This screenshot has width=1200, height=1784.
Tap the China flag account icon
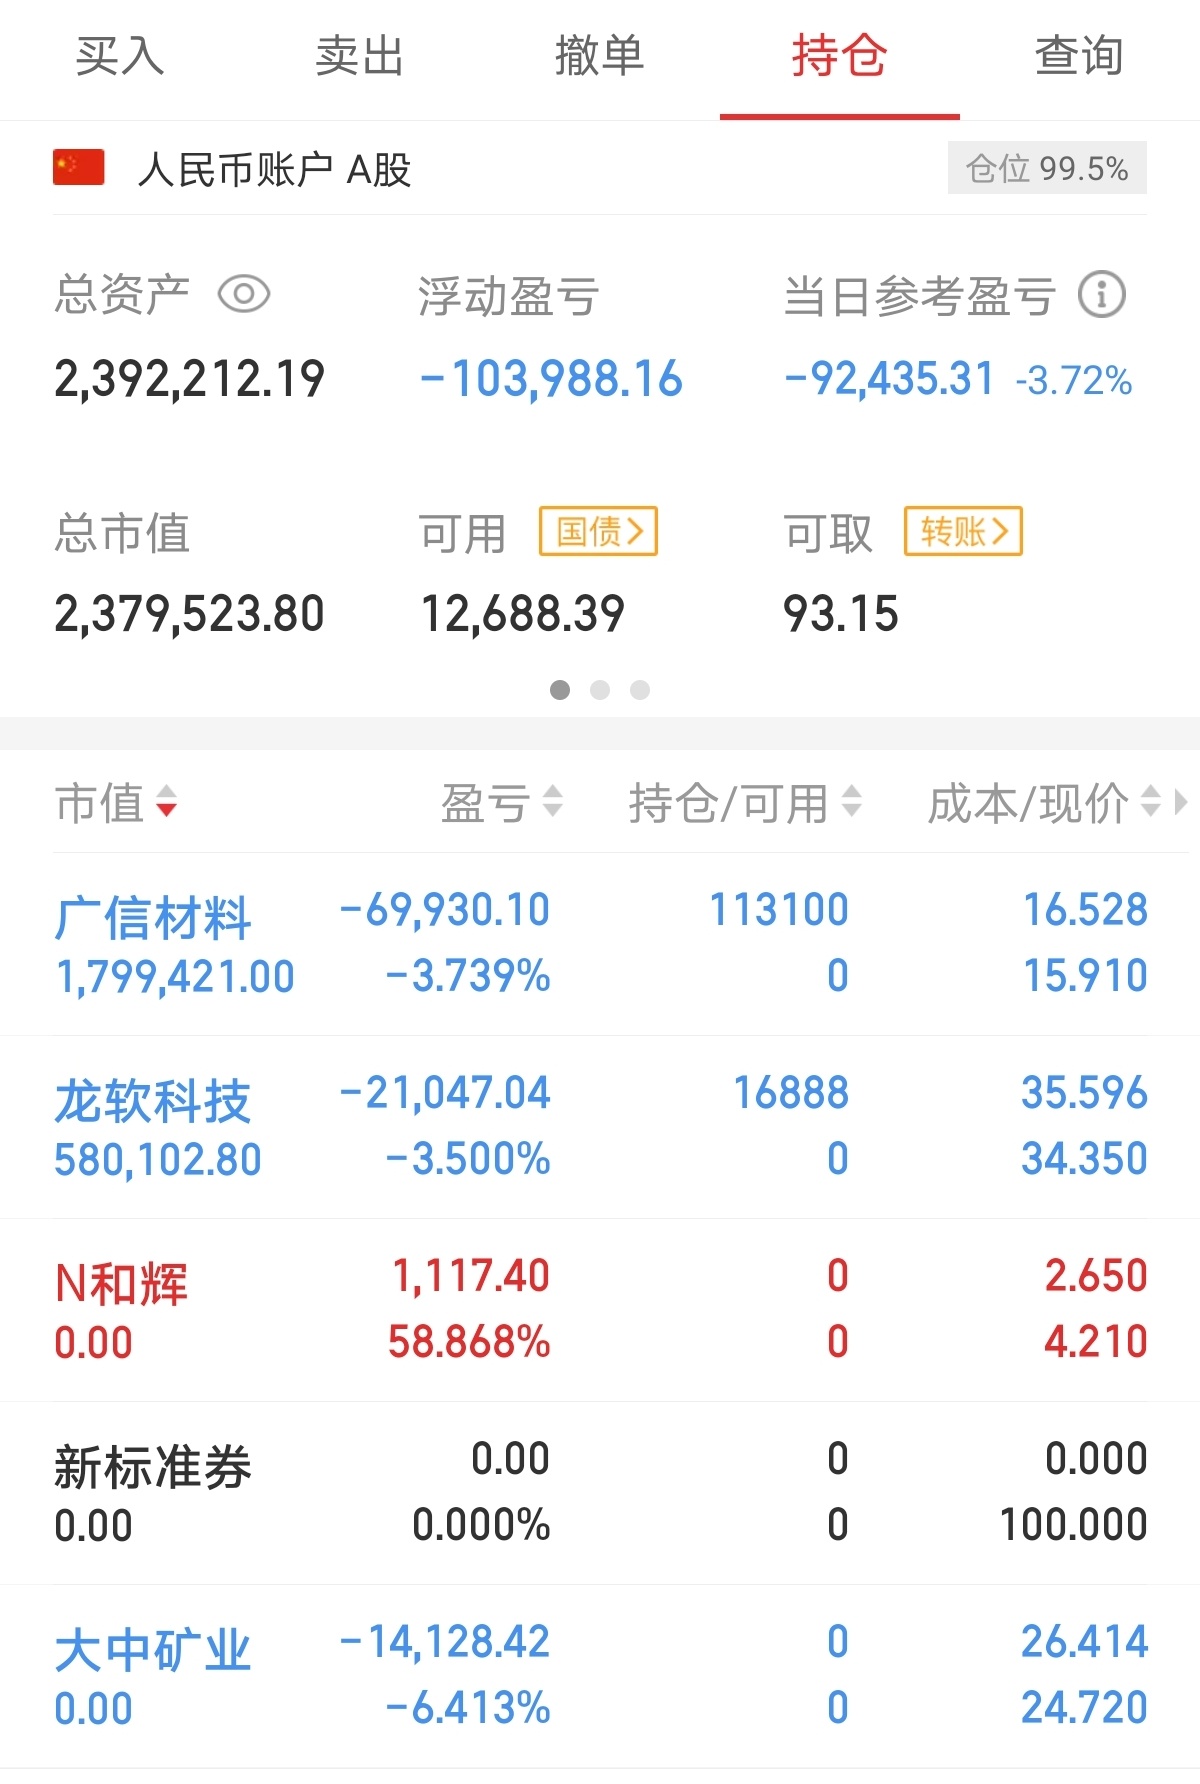(79, 168)
